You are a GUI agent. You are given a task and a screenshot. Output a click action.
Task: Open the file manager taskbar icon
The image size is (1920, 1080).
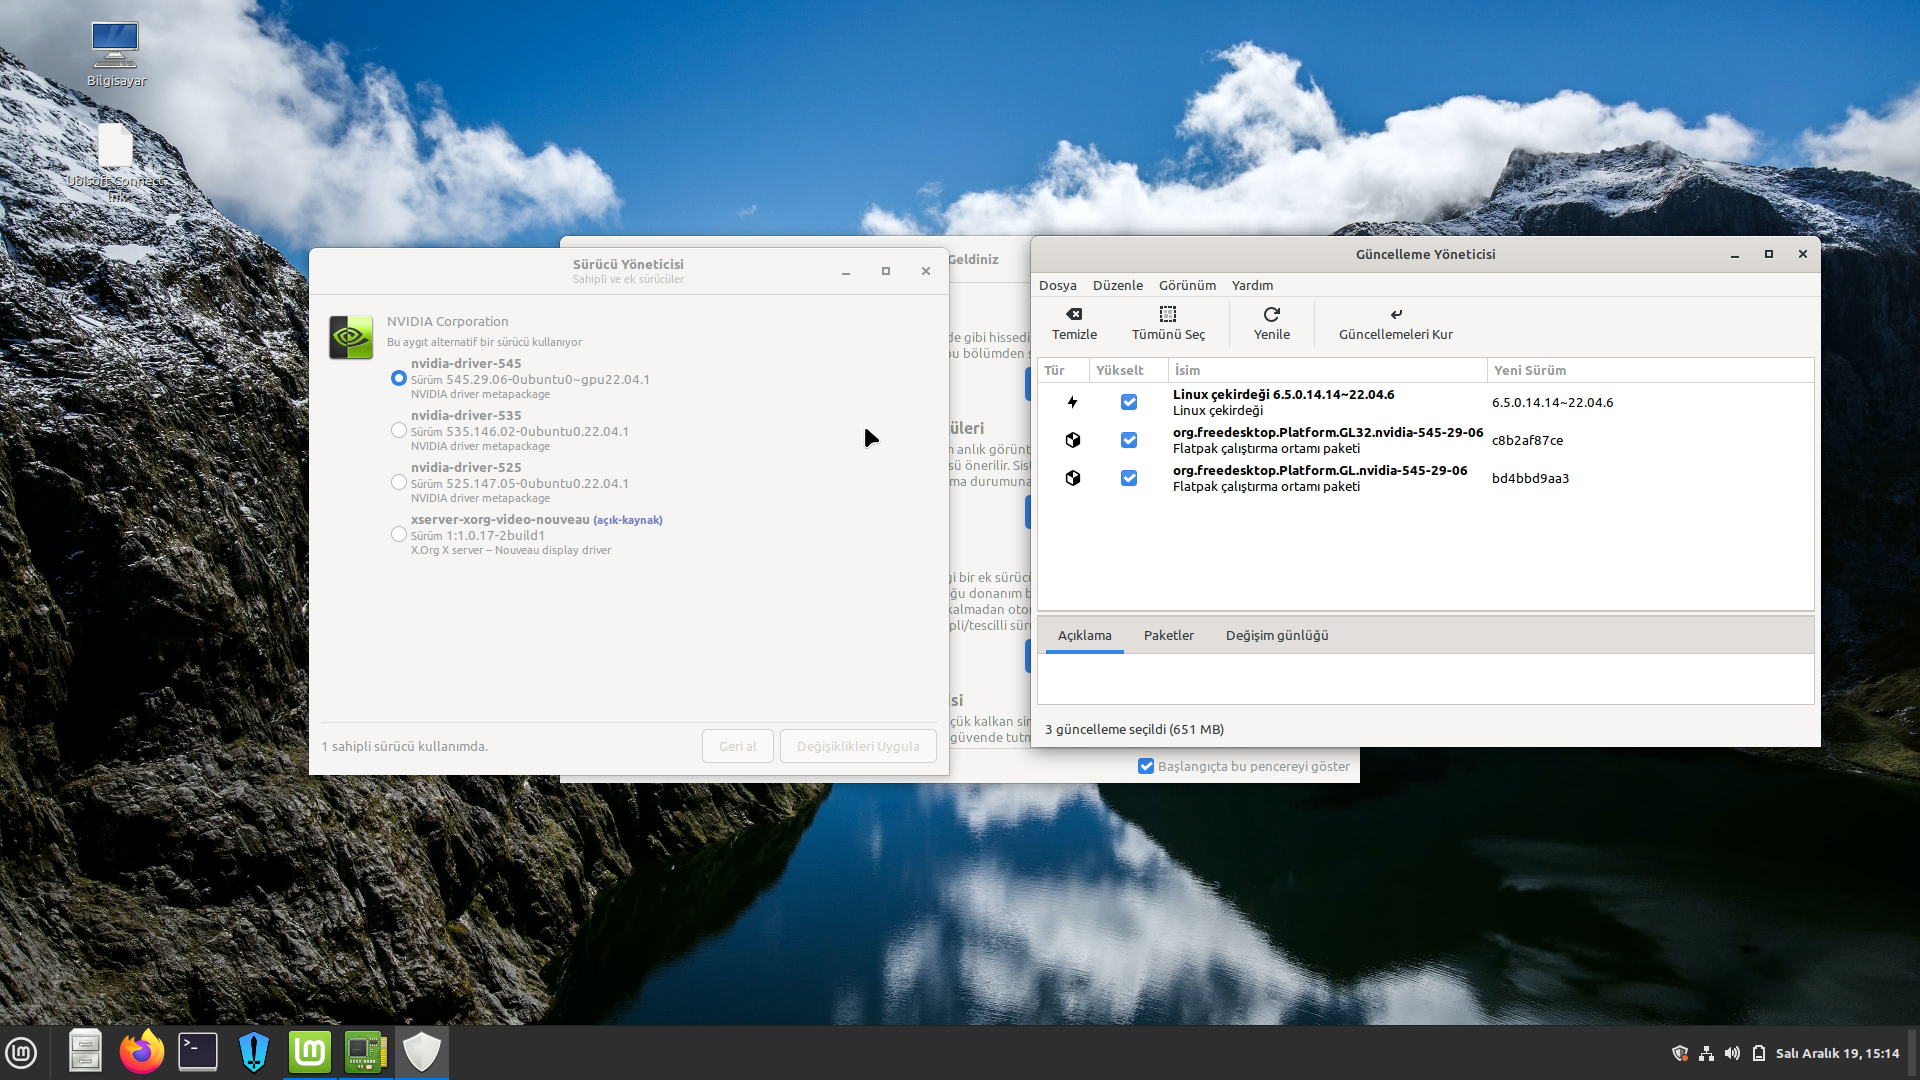[x=85, y=1052]
